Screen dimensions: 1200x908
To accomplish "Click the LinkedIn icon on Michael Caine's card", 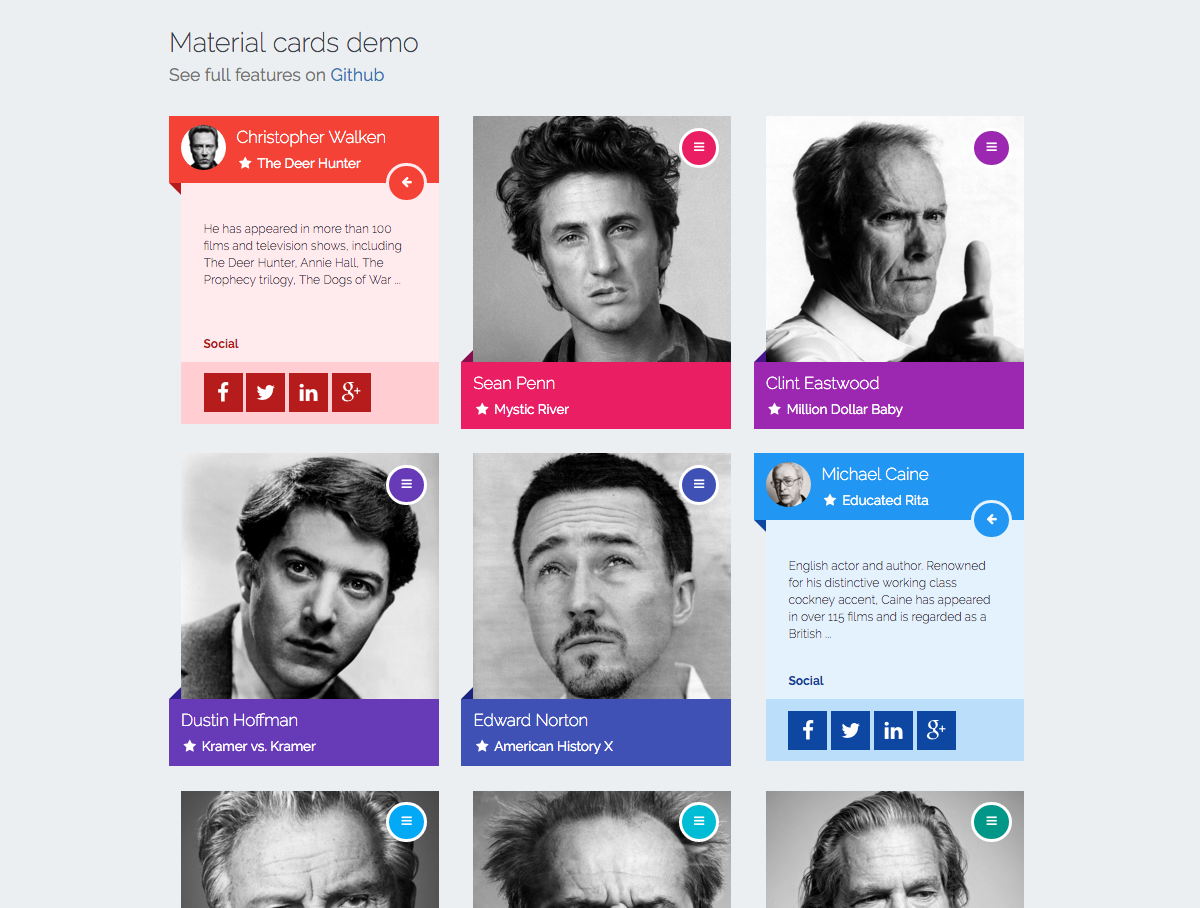I will [x=893, y=730].
